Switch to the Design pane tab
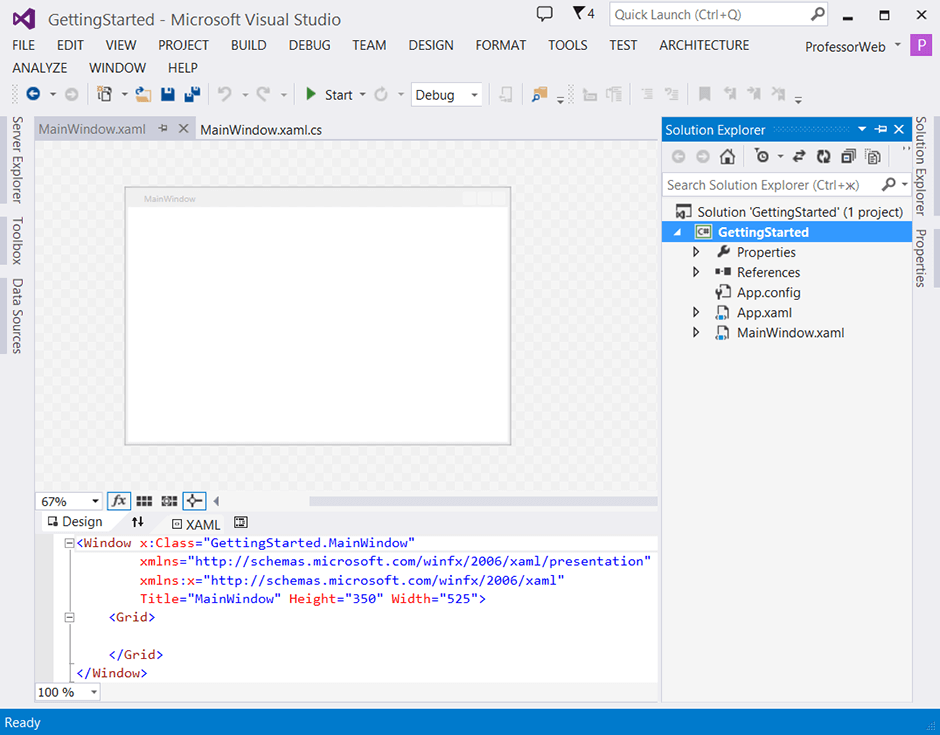This screenshot has height=735, width=940. tap(76, 522)
